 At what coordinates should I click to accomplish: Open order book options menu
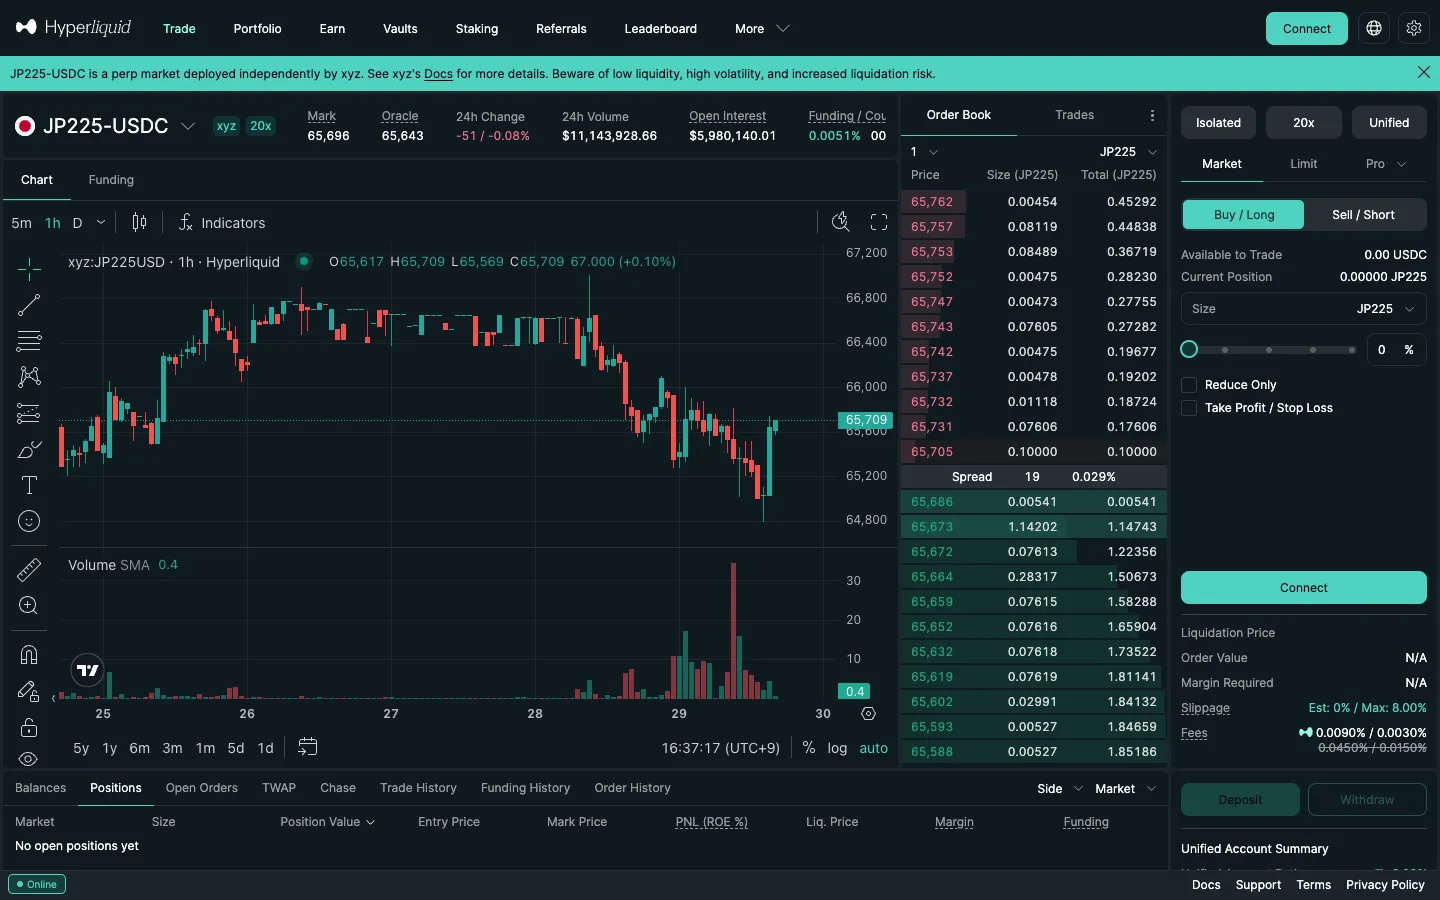click(1152, 115)
